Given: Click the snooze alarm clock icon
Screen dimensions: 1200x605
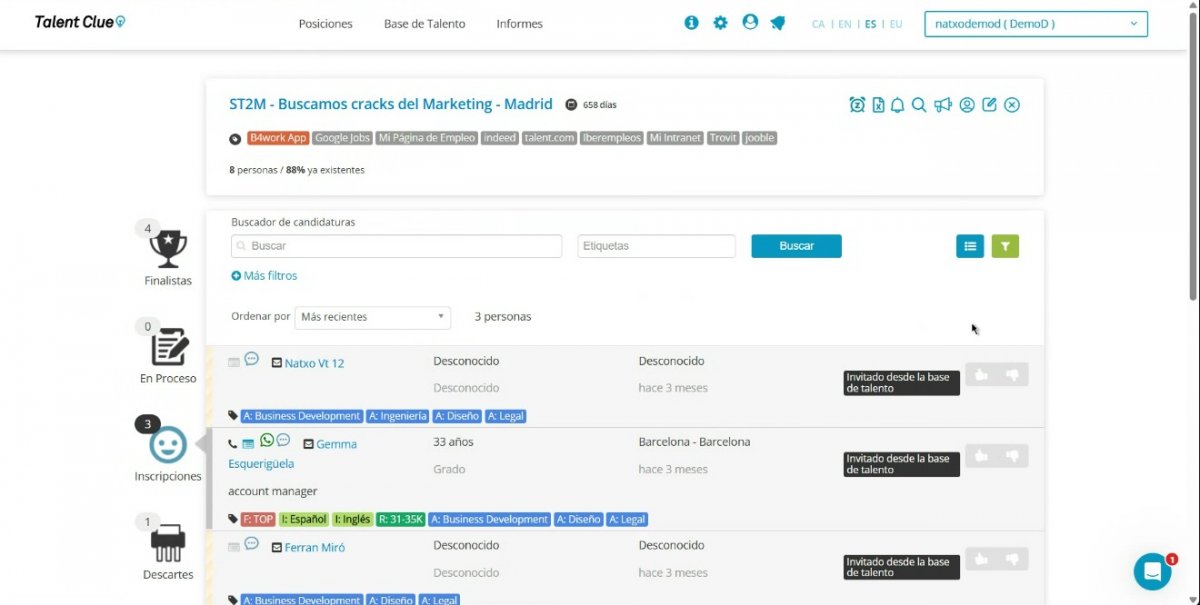Looking at the screenshot, I should click(x=857, y=105).
